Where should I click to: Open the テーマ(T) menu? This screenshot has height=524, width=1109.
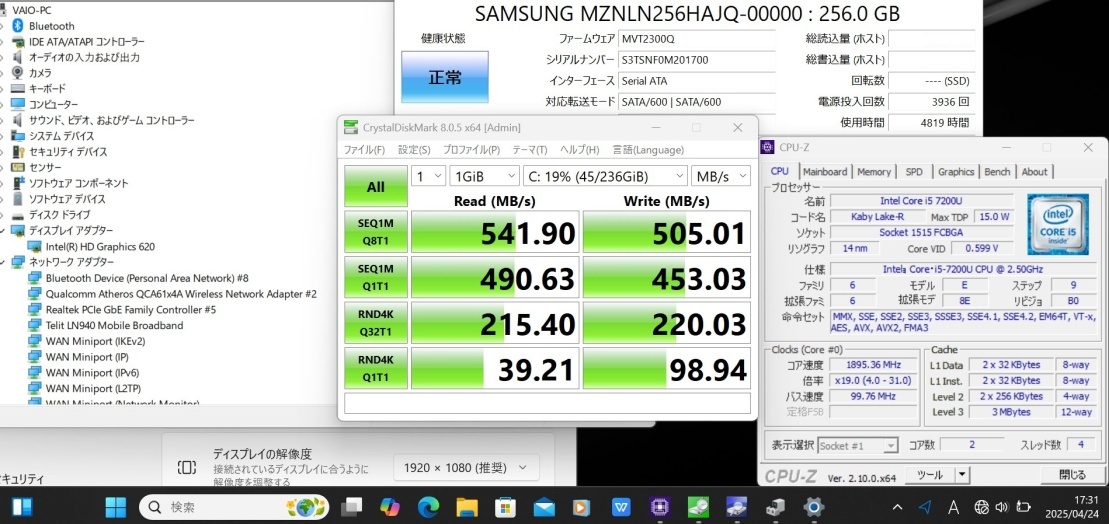[x=530, y=150]
